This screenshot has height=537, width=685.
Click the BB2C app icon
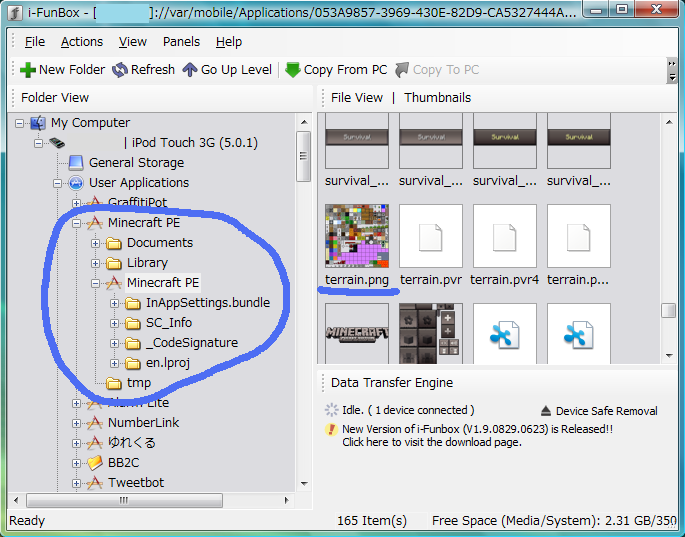(95, 463)
